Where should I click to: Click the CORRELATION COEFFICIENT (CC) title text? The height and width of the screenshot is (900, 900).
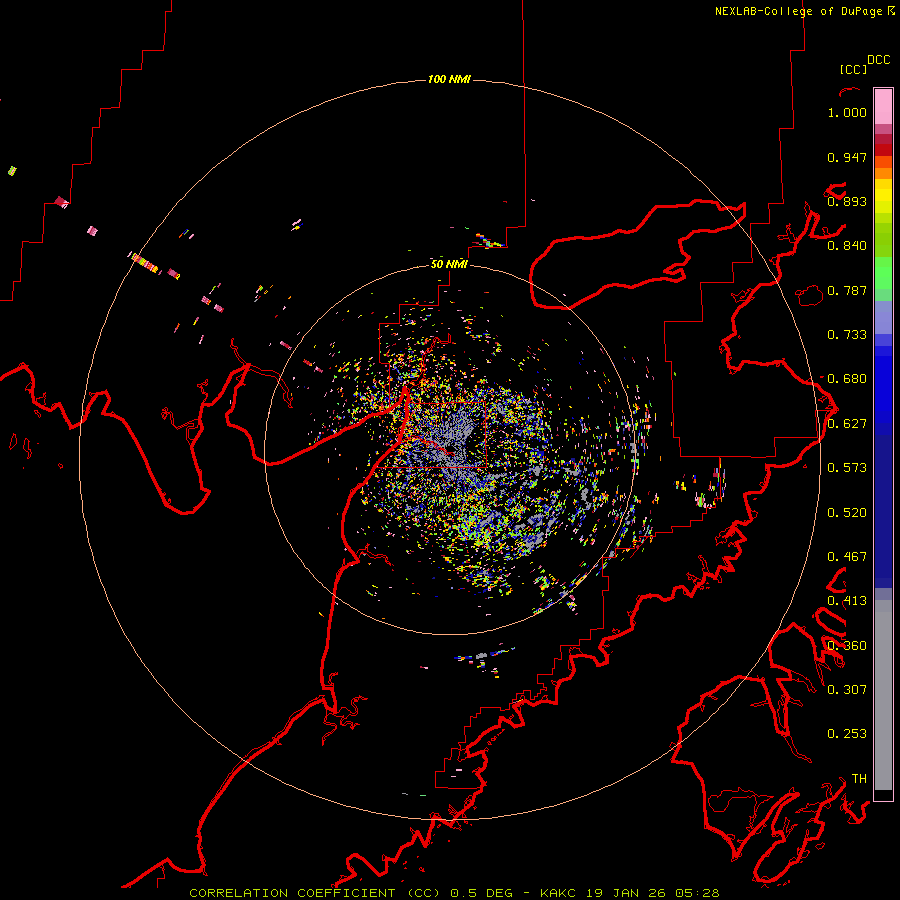pyautogui.click(x=315, y=893)
